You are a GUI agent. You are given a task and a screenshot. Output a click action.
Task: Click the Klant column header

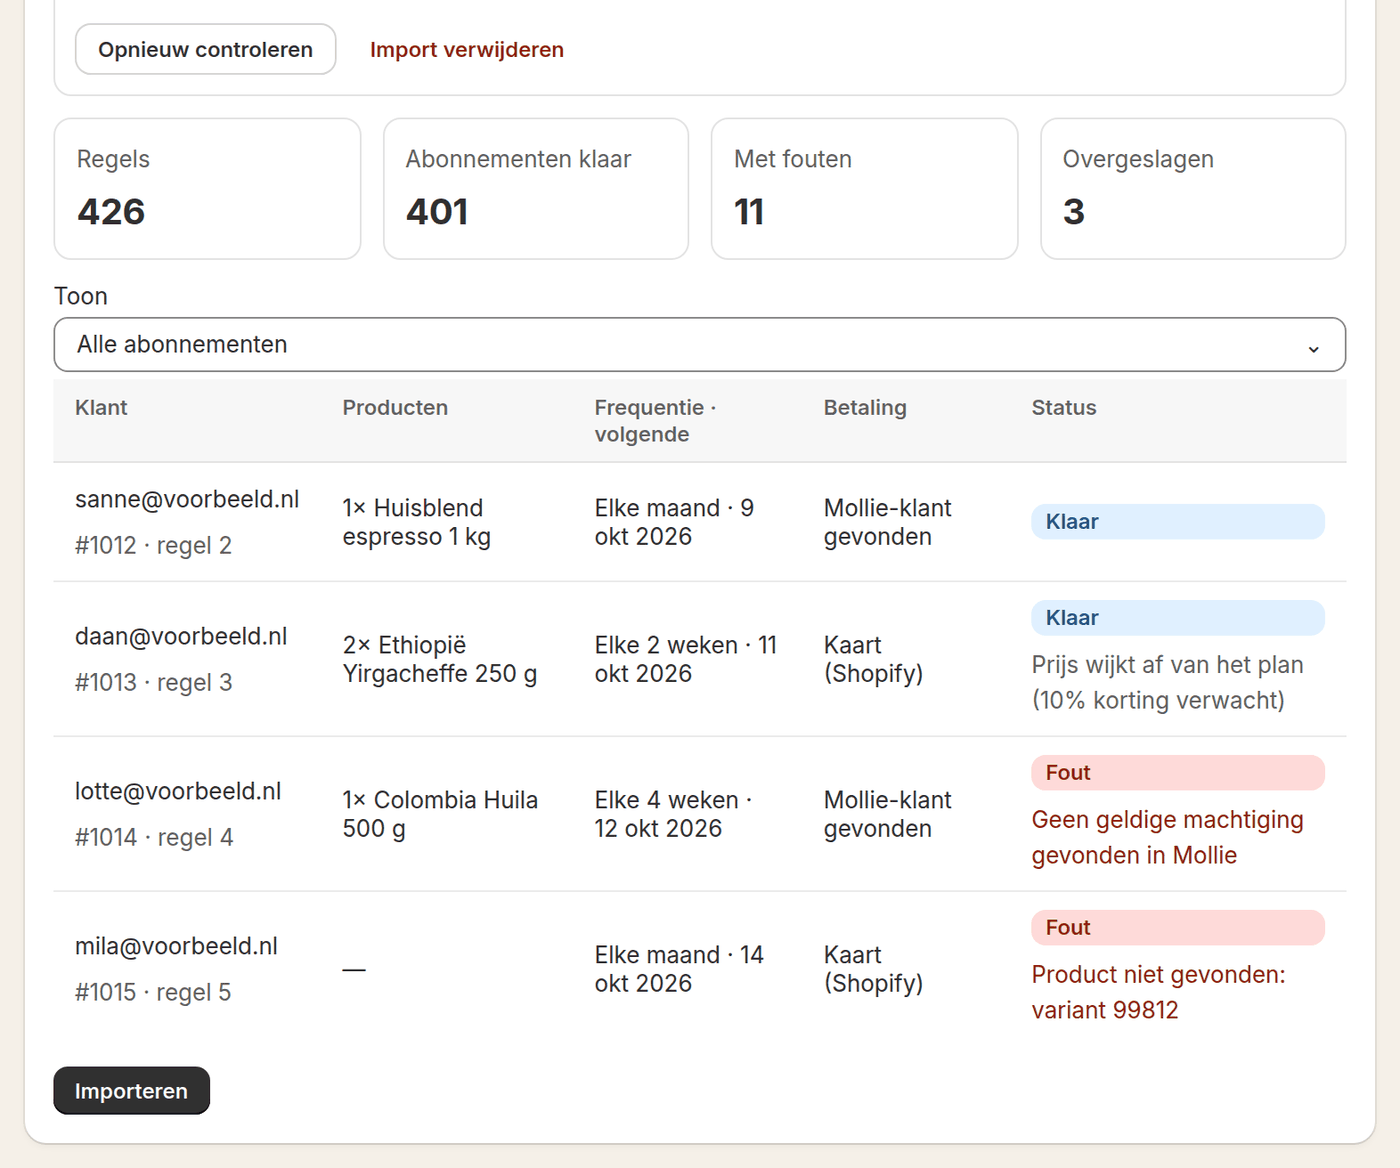[x=101, y=407]
